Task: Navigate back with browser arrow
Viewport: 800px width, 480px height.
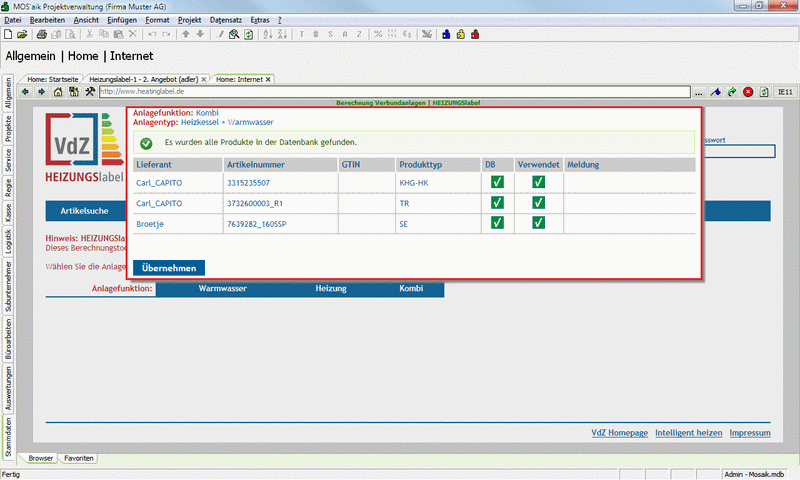Action: point(25,92)
